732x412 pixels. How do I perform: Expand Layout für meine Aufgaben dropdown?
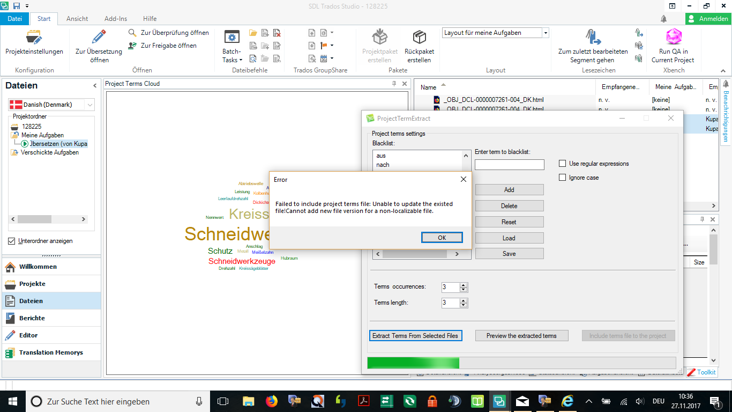click(545, 33)
